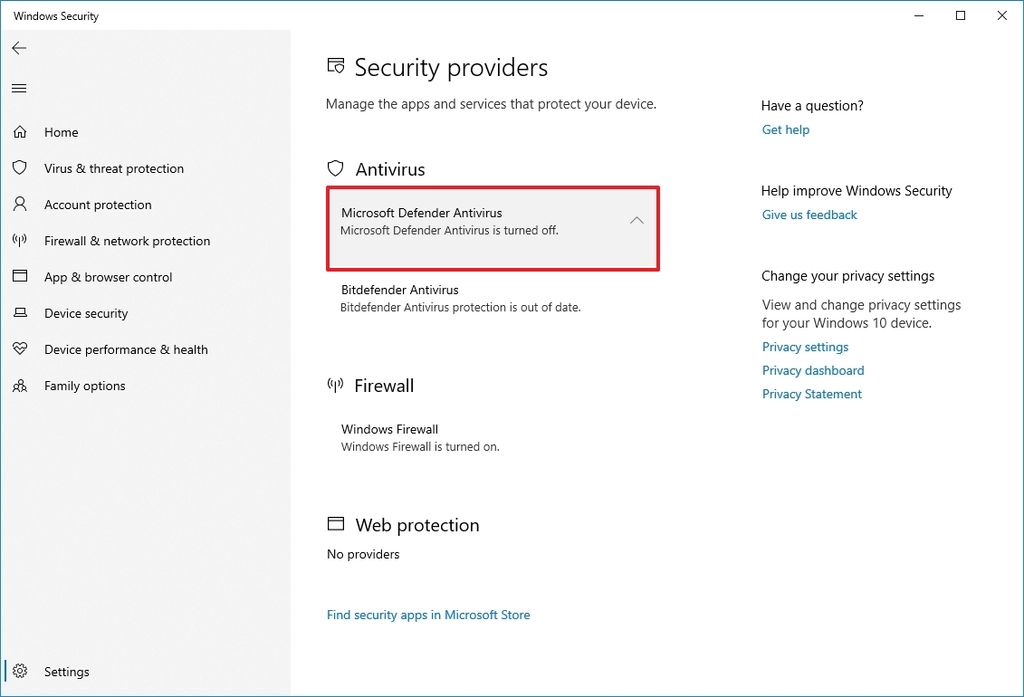Click Get help link
1024x697 pixels.
[x=785, y=129]
